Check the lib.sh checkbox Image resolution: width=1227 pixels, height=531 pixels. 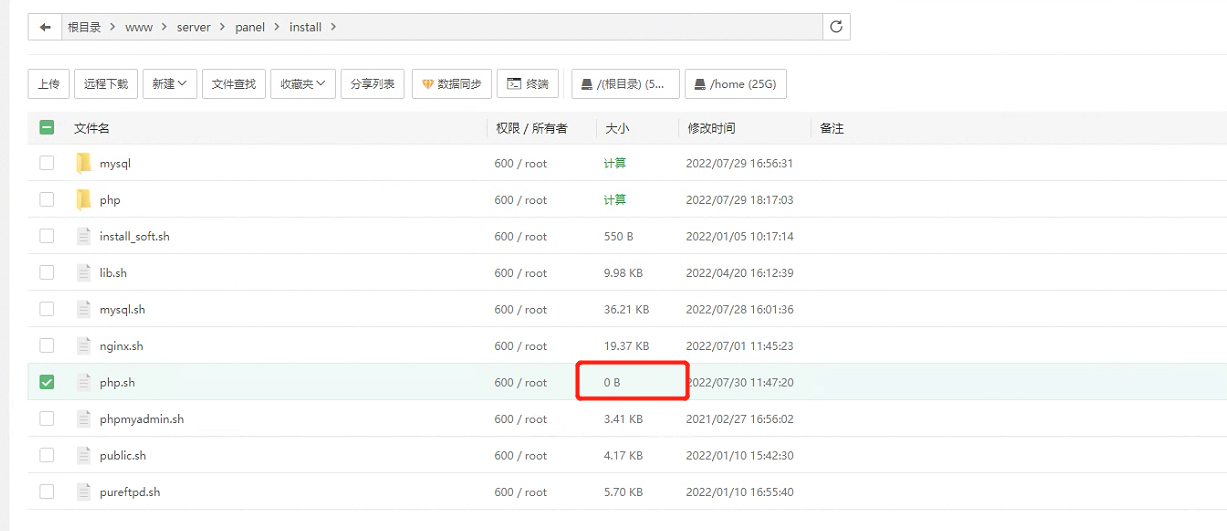(x=47, y=273)
